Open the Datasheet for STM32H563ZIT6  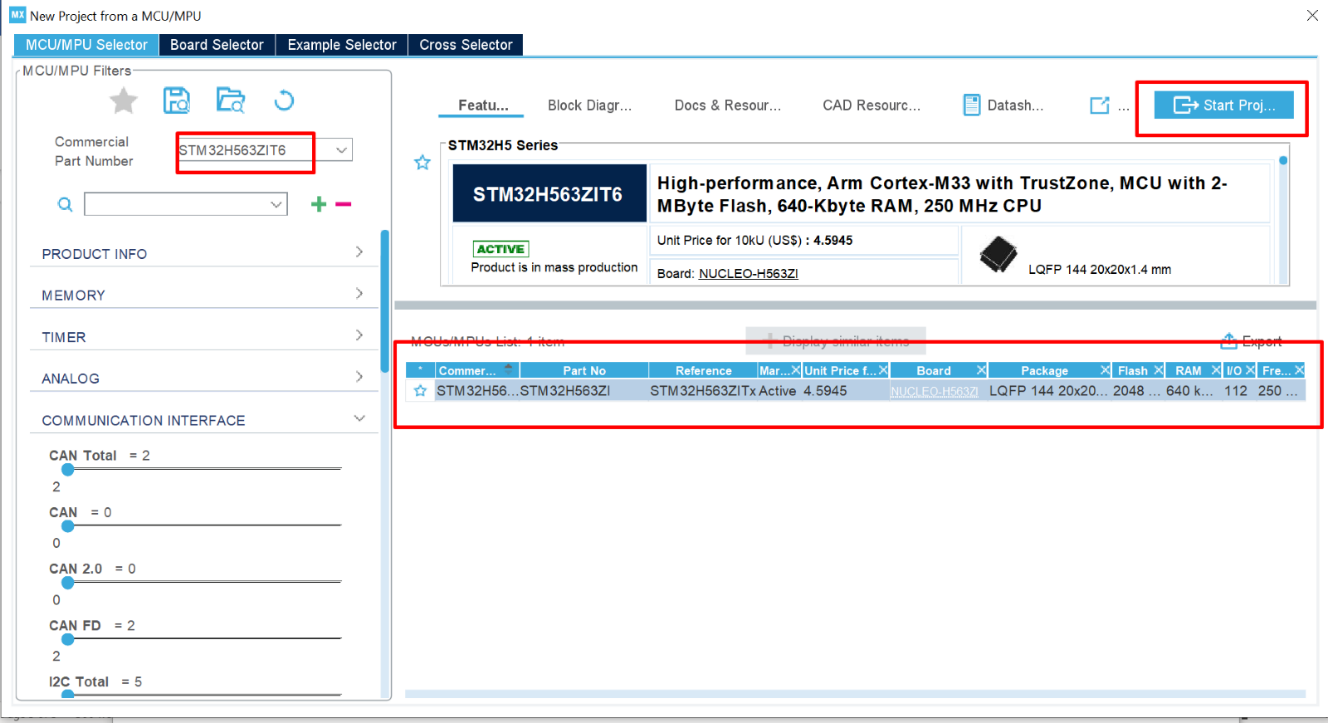coord(1003,103)
